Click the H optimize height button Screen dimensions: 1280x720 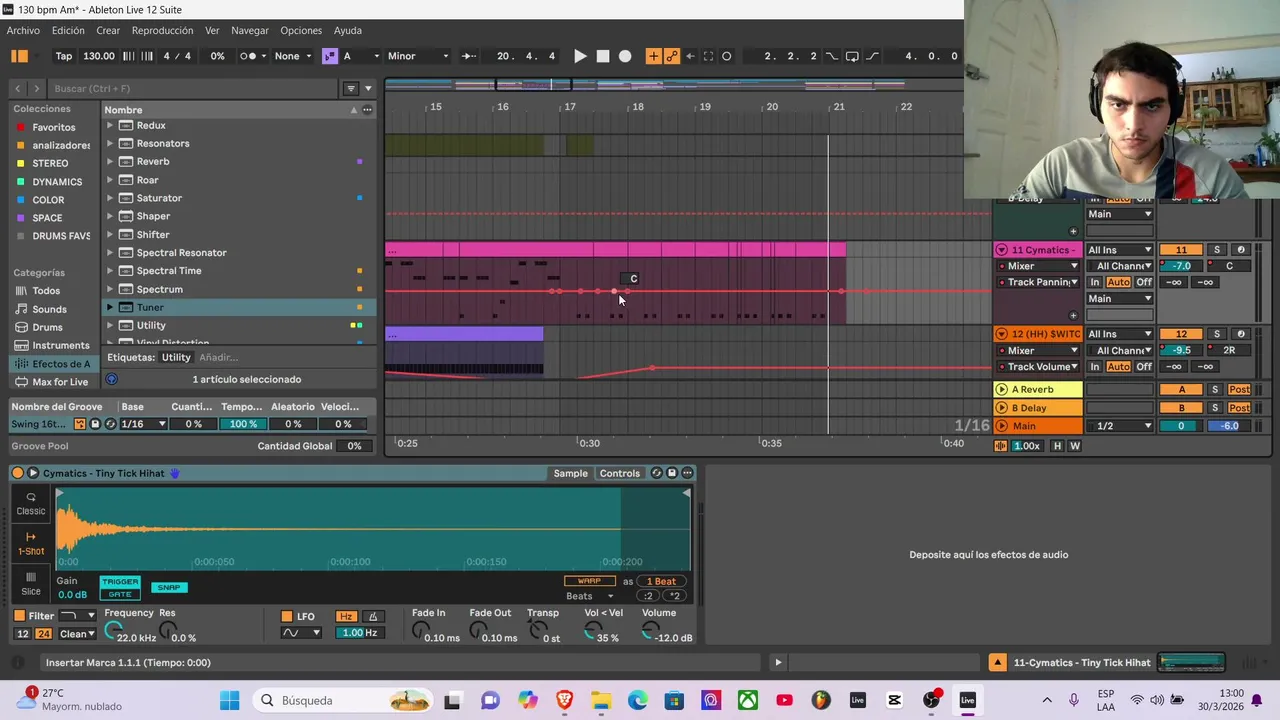[x=1057, y=446]
